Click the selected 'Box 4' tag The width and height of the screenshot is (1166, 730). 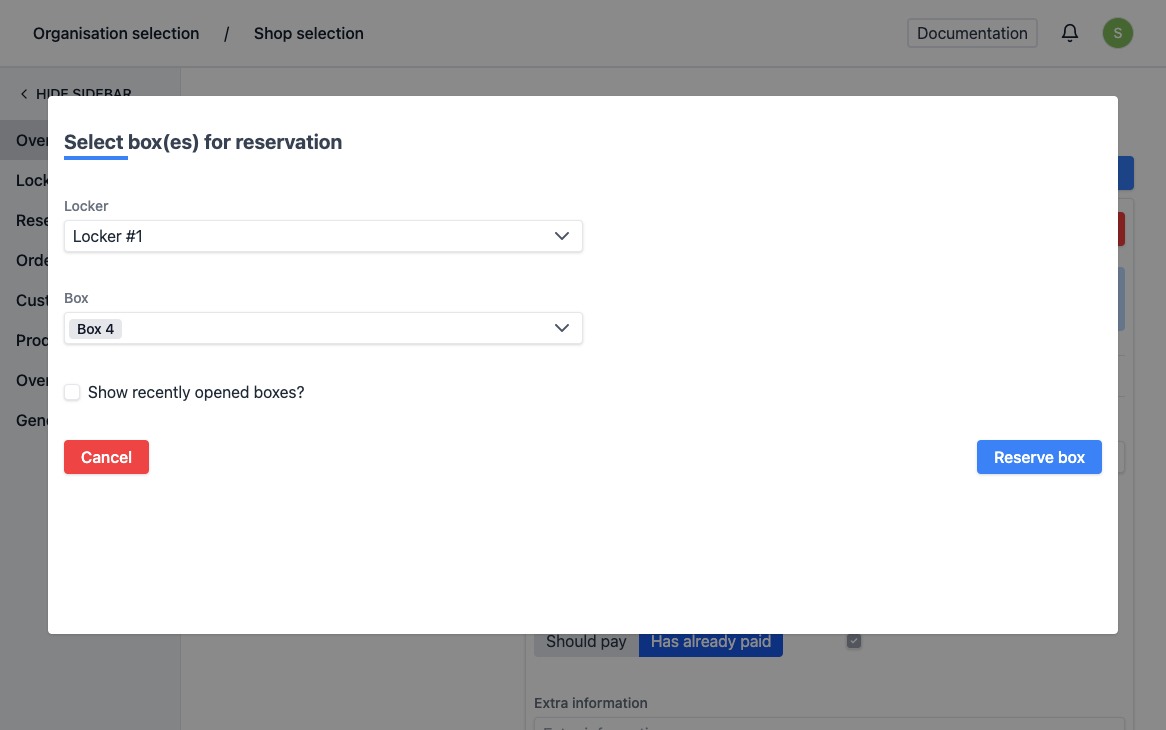[x=96, y=329]
